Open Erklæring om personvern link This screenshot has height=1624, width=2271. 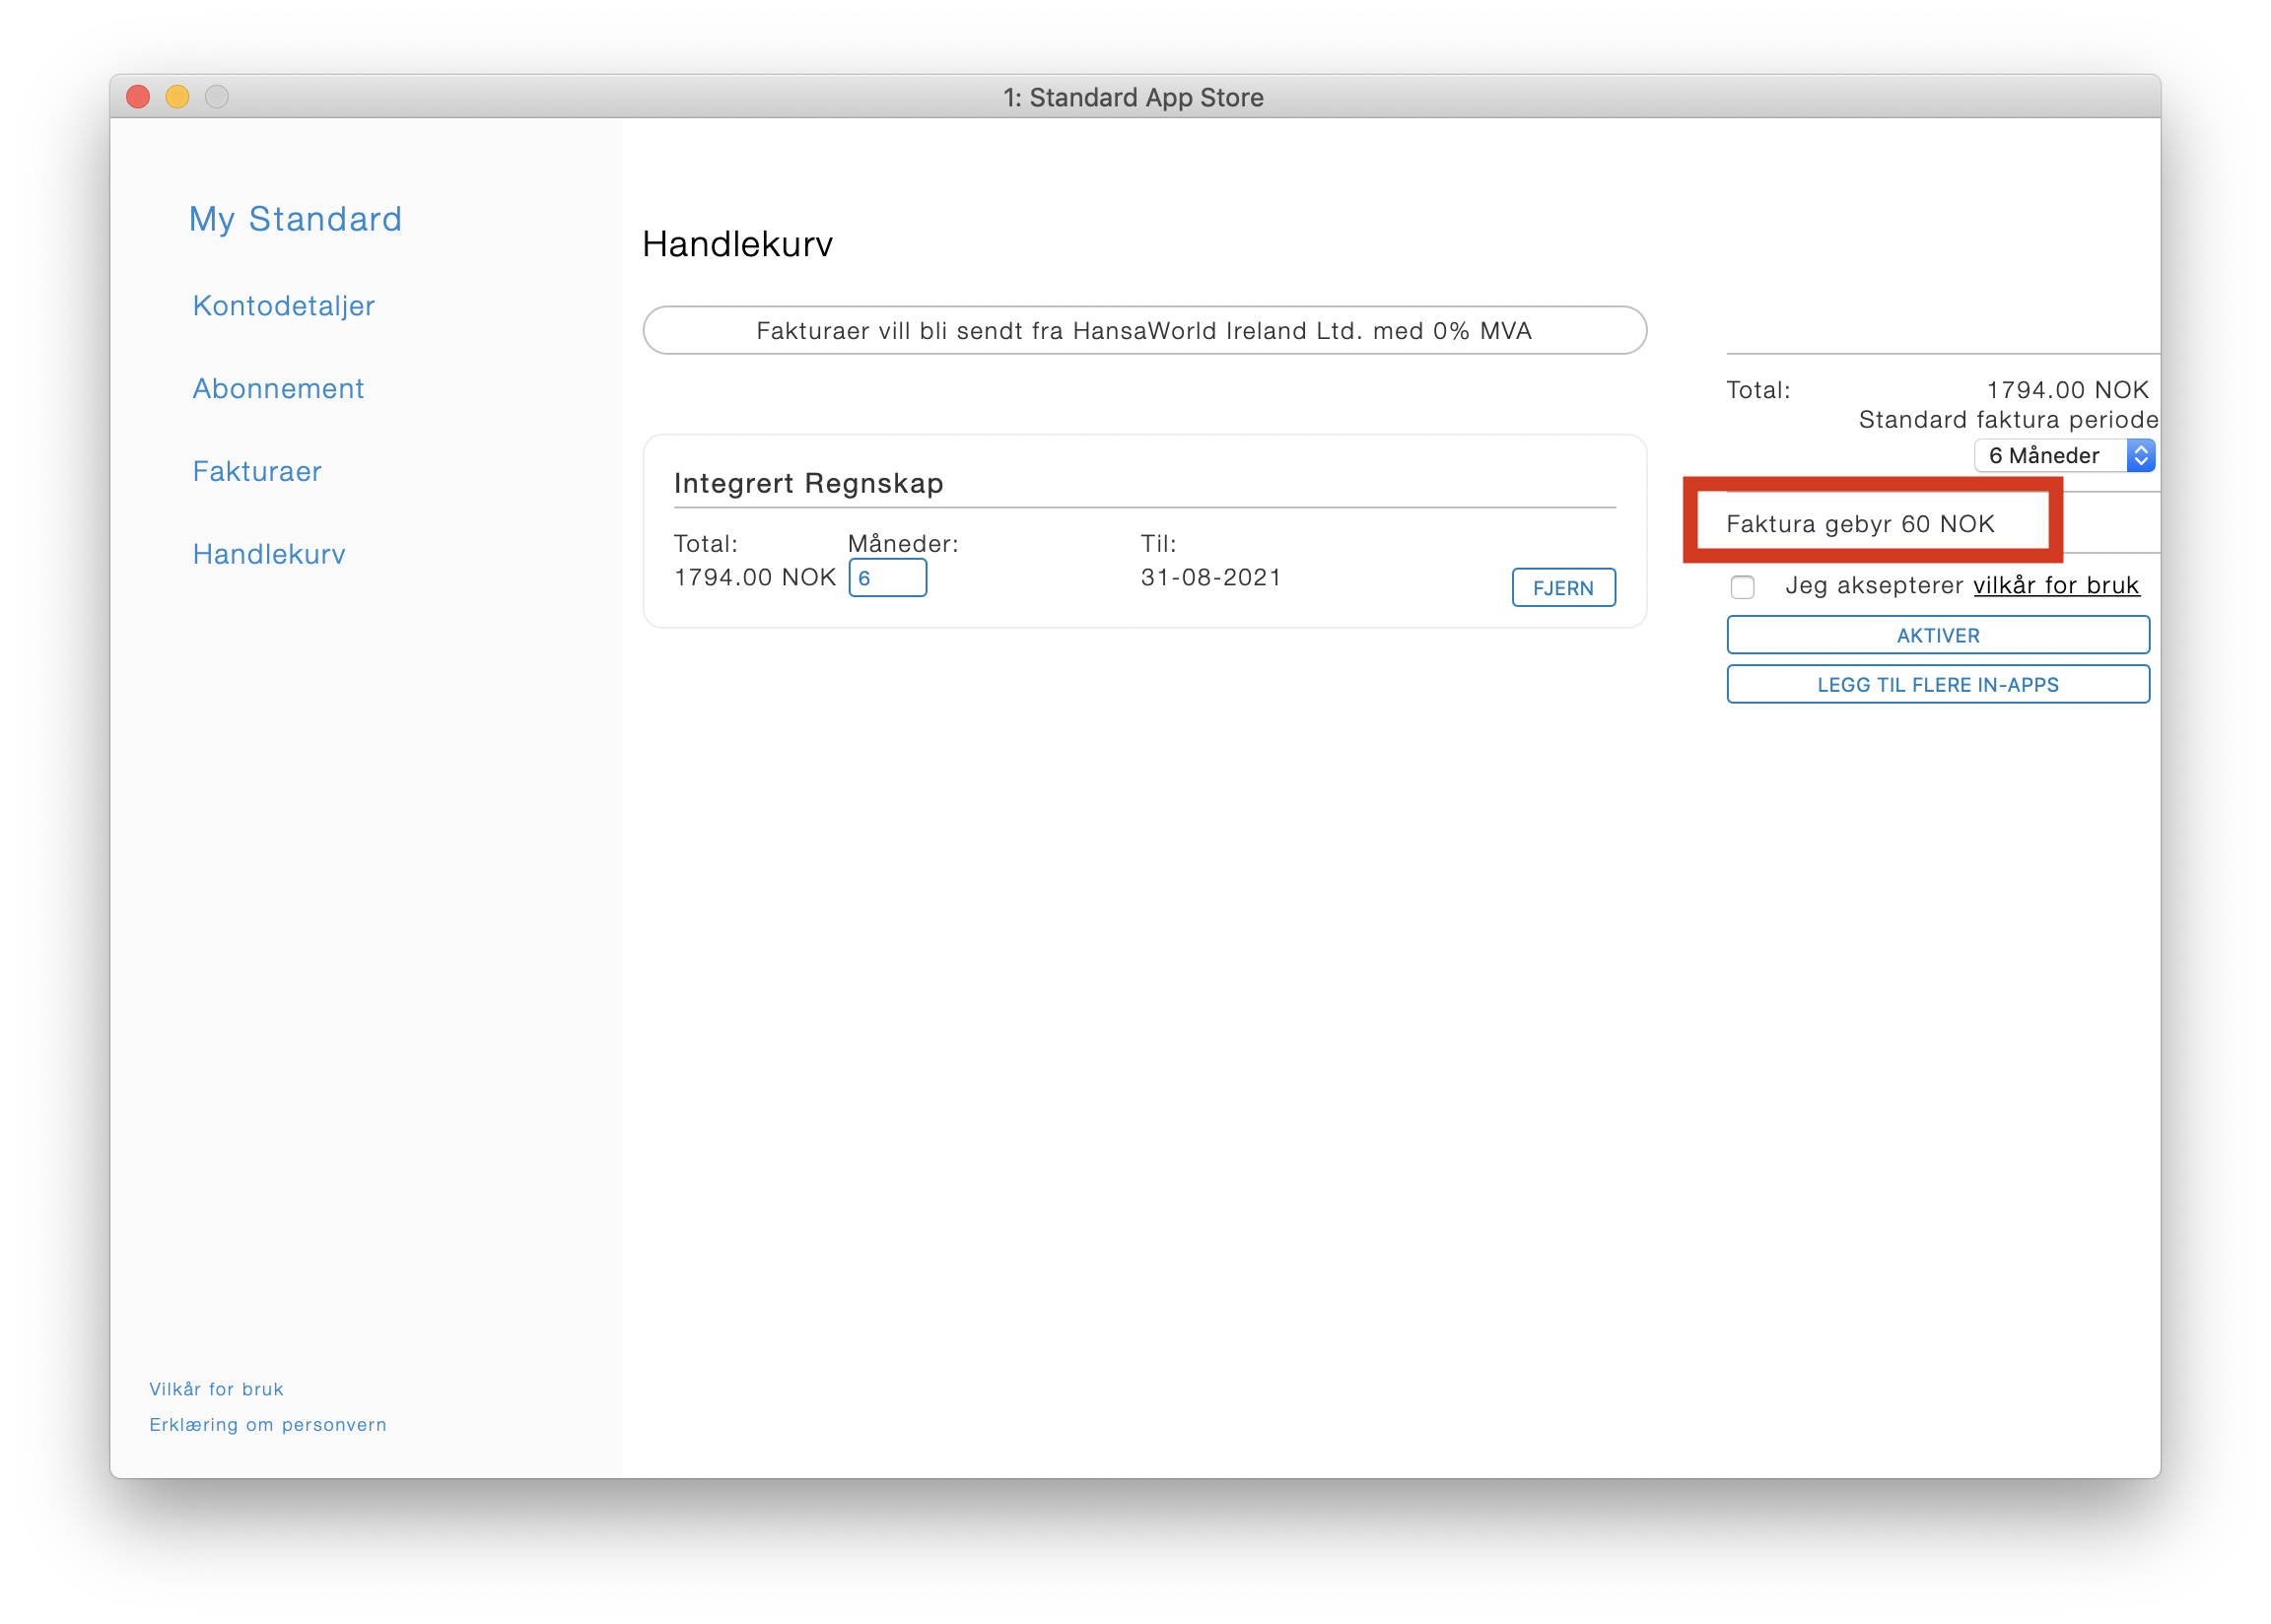[x=268, y=1424]
